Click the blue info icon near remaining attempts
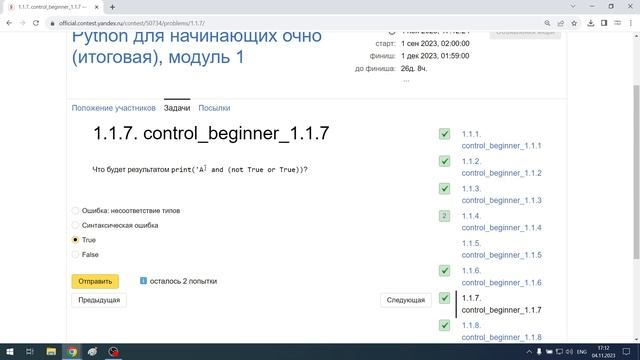This screenshot has width=640, height=360. [143, 281]
